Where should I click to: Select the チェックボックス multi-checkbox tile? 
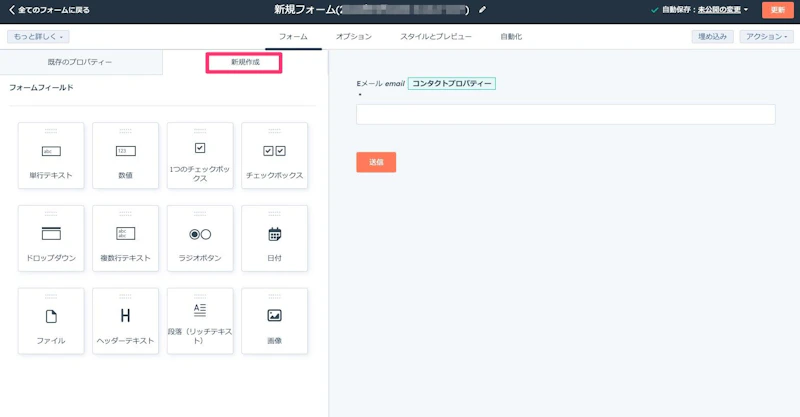coord(274,156)
